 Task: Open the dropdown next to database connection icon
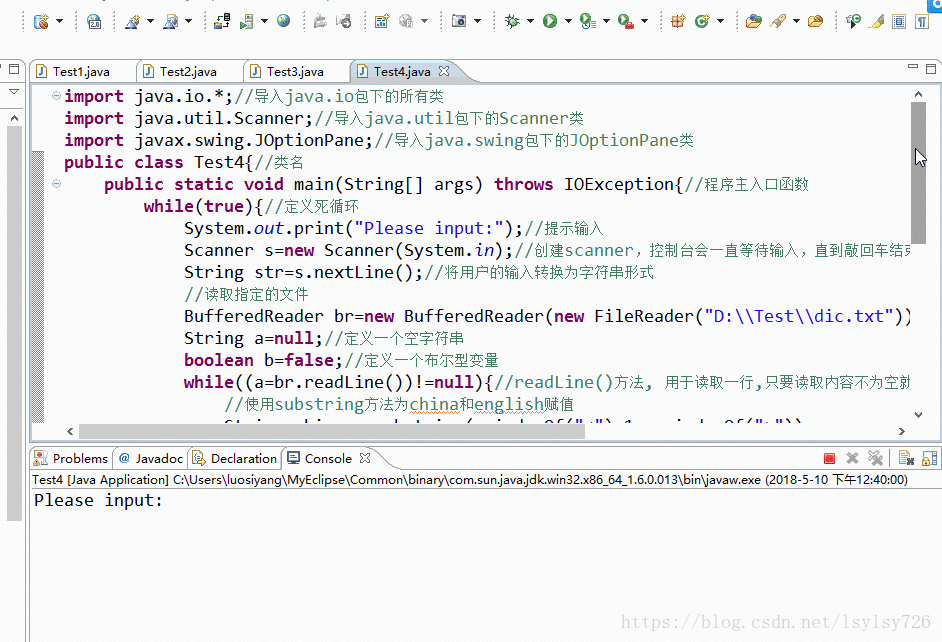coord(59,22)
